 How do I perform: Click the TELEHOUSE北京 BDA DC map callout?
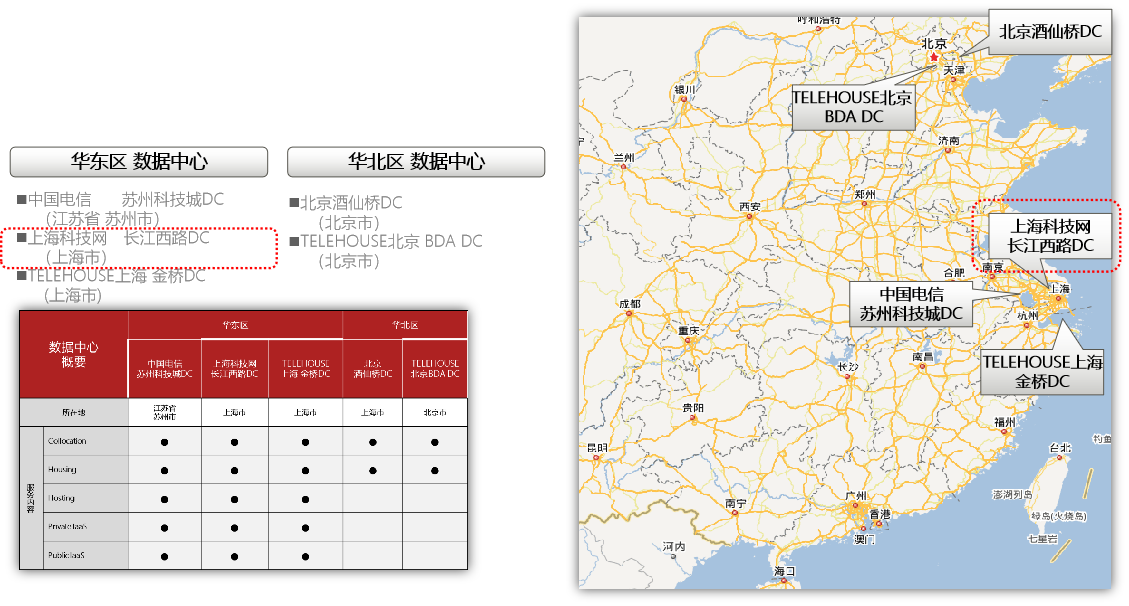tap(853, 107)
